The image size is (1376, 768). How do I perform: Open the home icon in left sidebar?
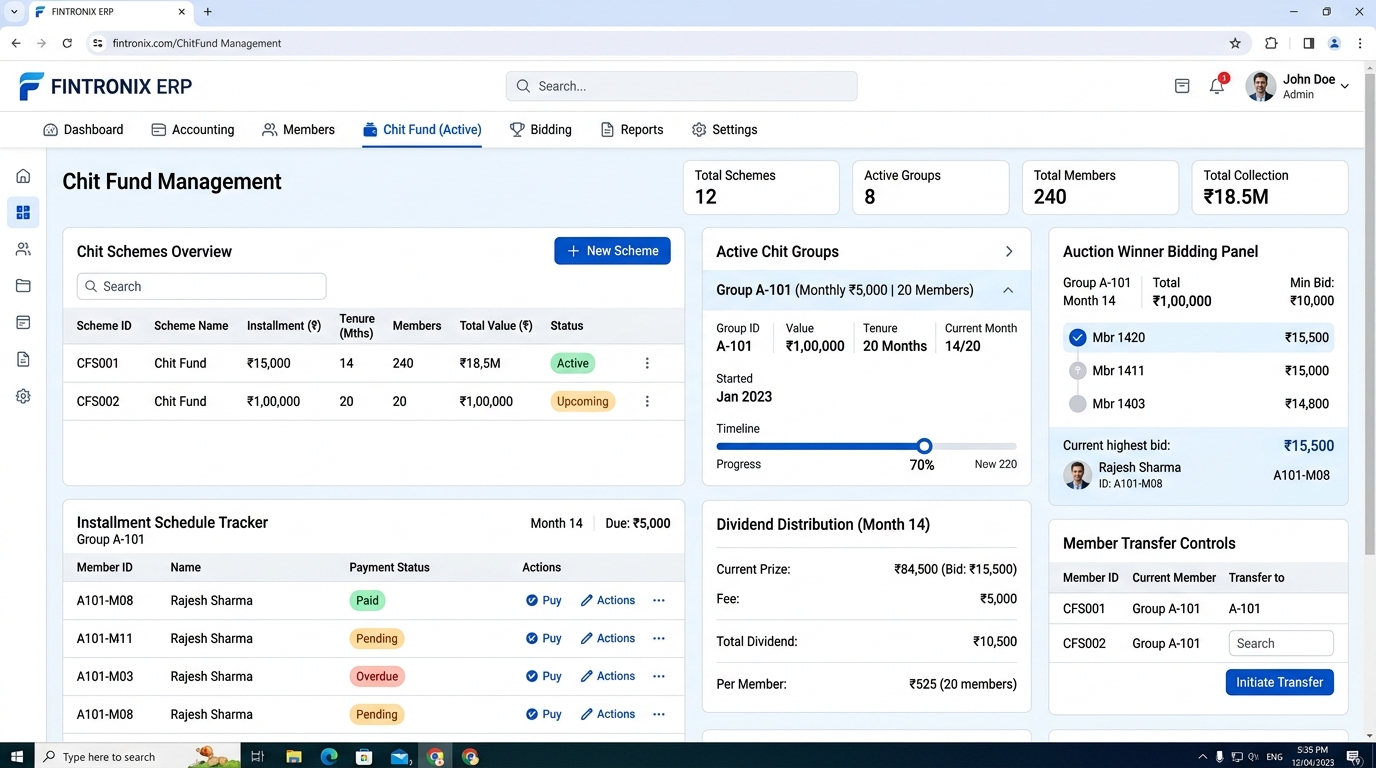(23, 176)
